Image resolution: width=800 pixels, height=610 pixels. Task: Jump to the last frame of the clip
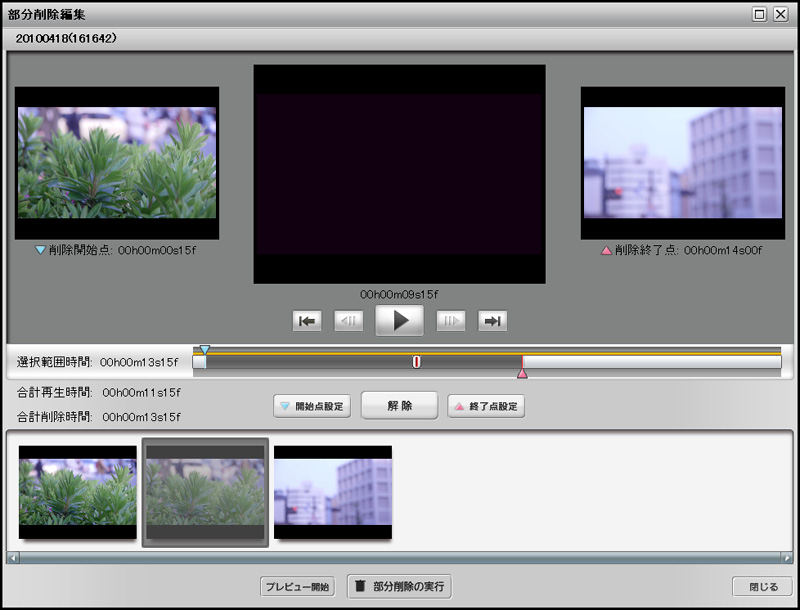pos(493,320)
